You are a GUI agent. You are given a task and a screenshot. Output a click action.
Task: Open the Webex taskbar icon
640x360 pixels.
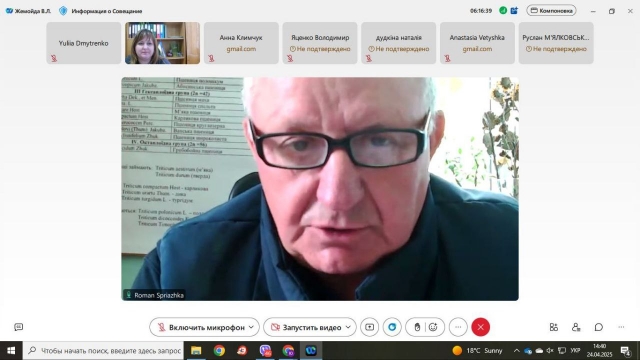pyautogui.click(x=311, y=351)
